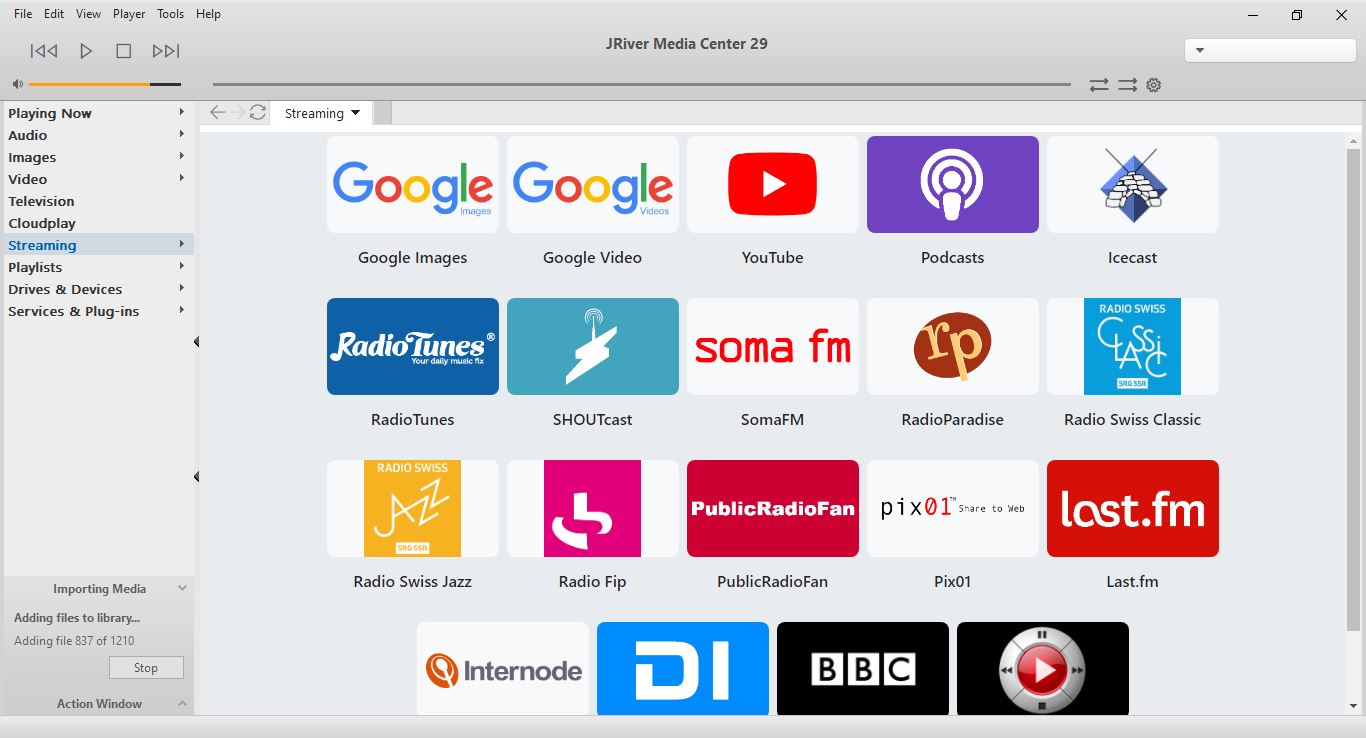
Task: Open the Edit menu
Action: (54, 14)
